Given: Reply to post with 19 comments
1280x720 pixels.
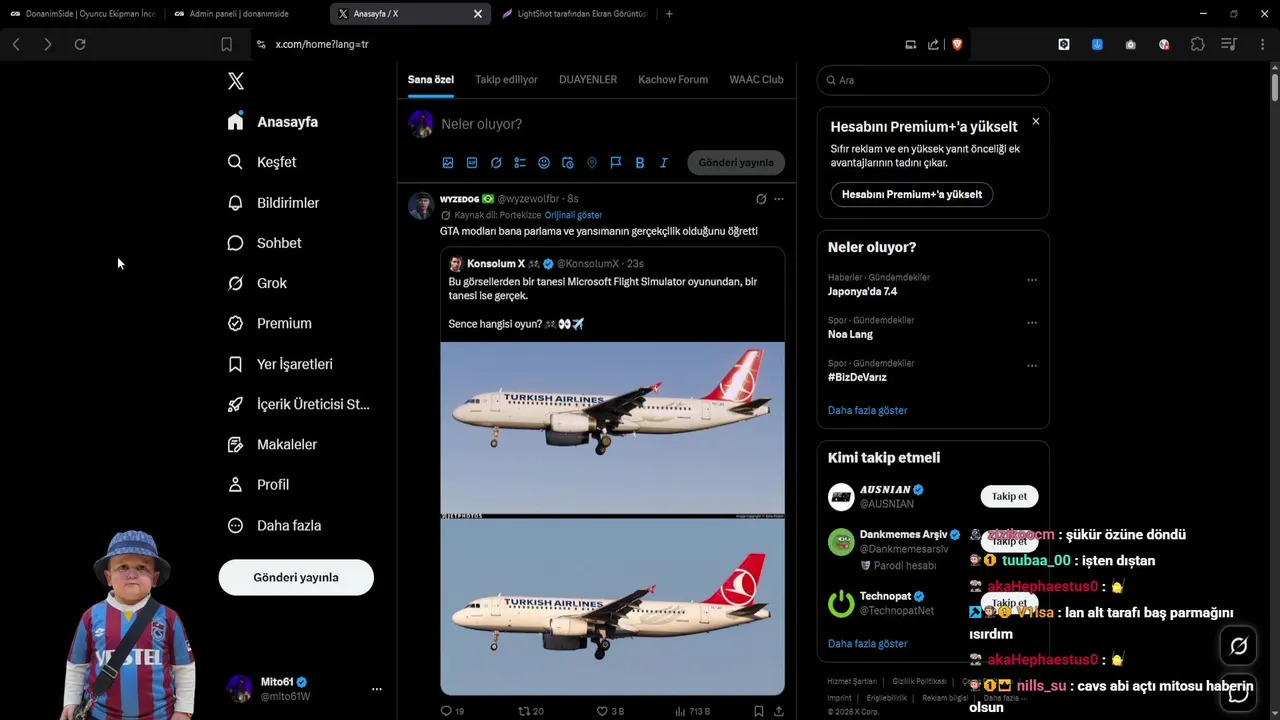Looking at the screenshot, I should (452, 711).
